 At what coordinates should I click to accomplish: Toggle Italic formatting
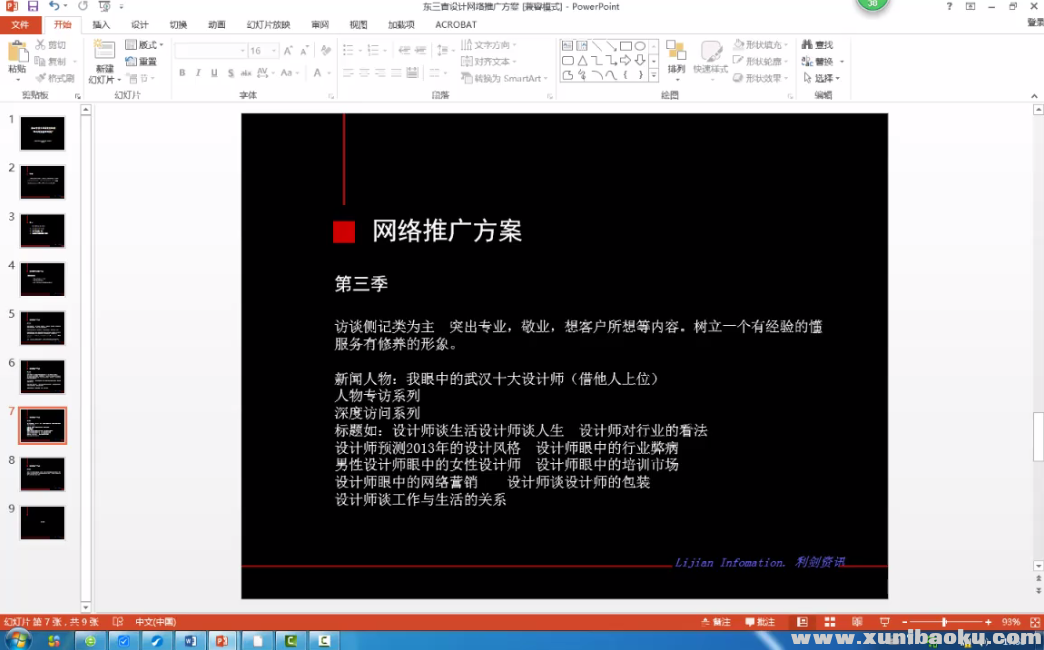click(198, 72)
